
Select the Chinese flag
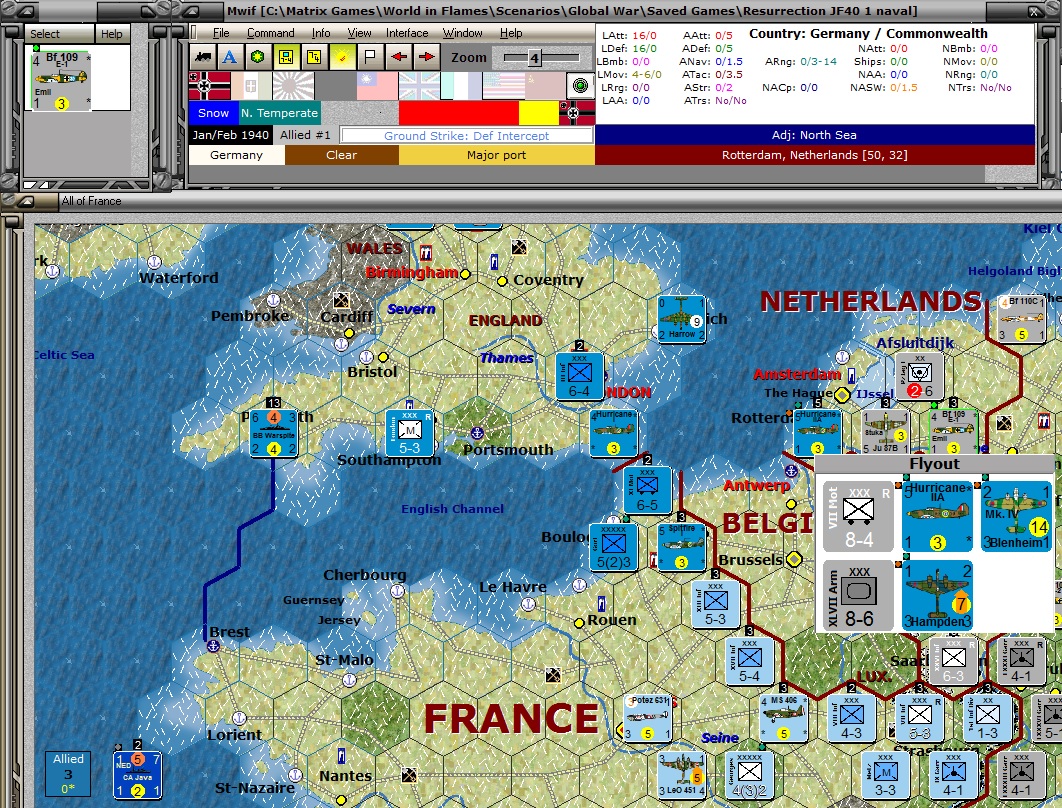[377, 86]
